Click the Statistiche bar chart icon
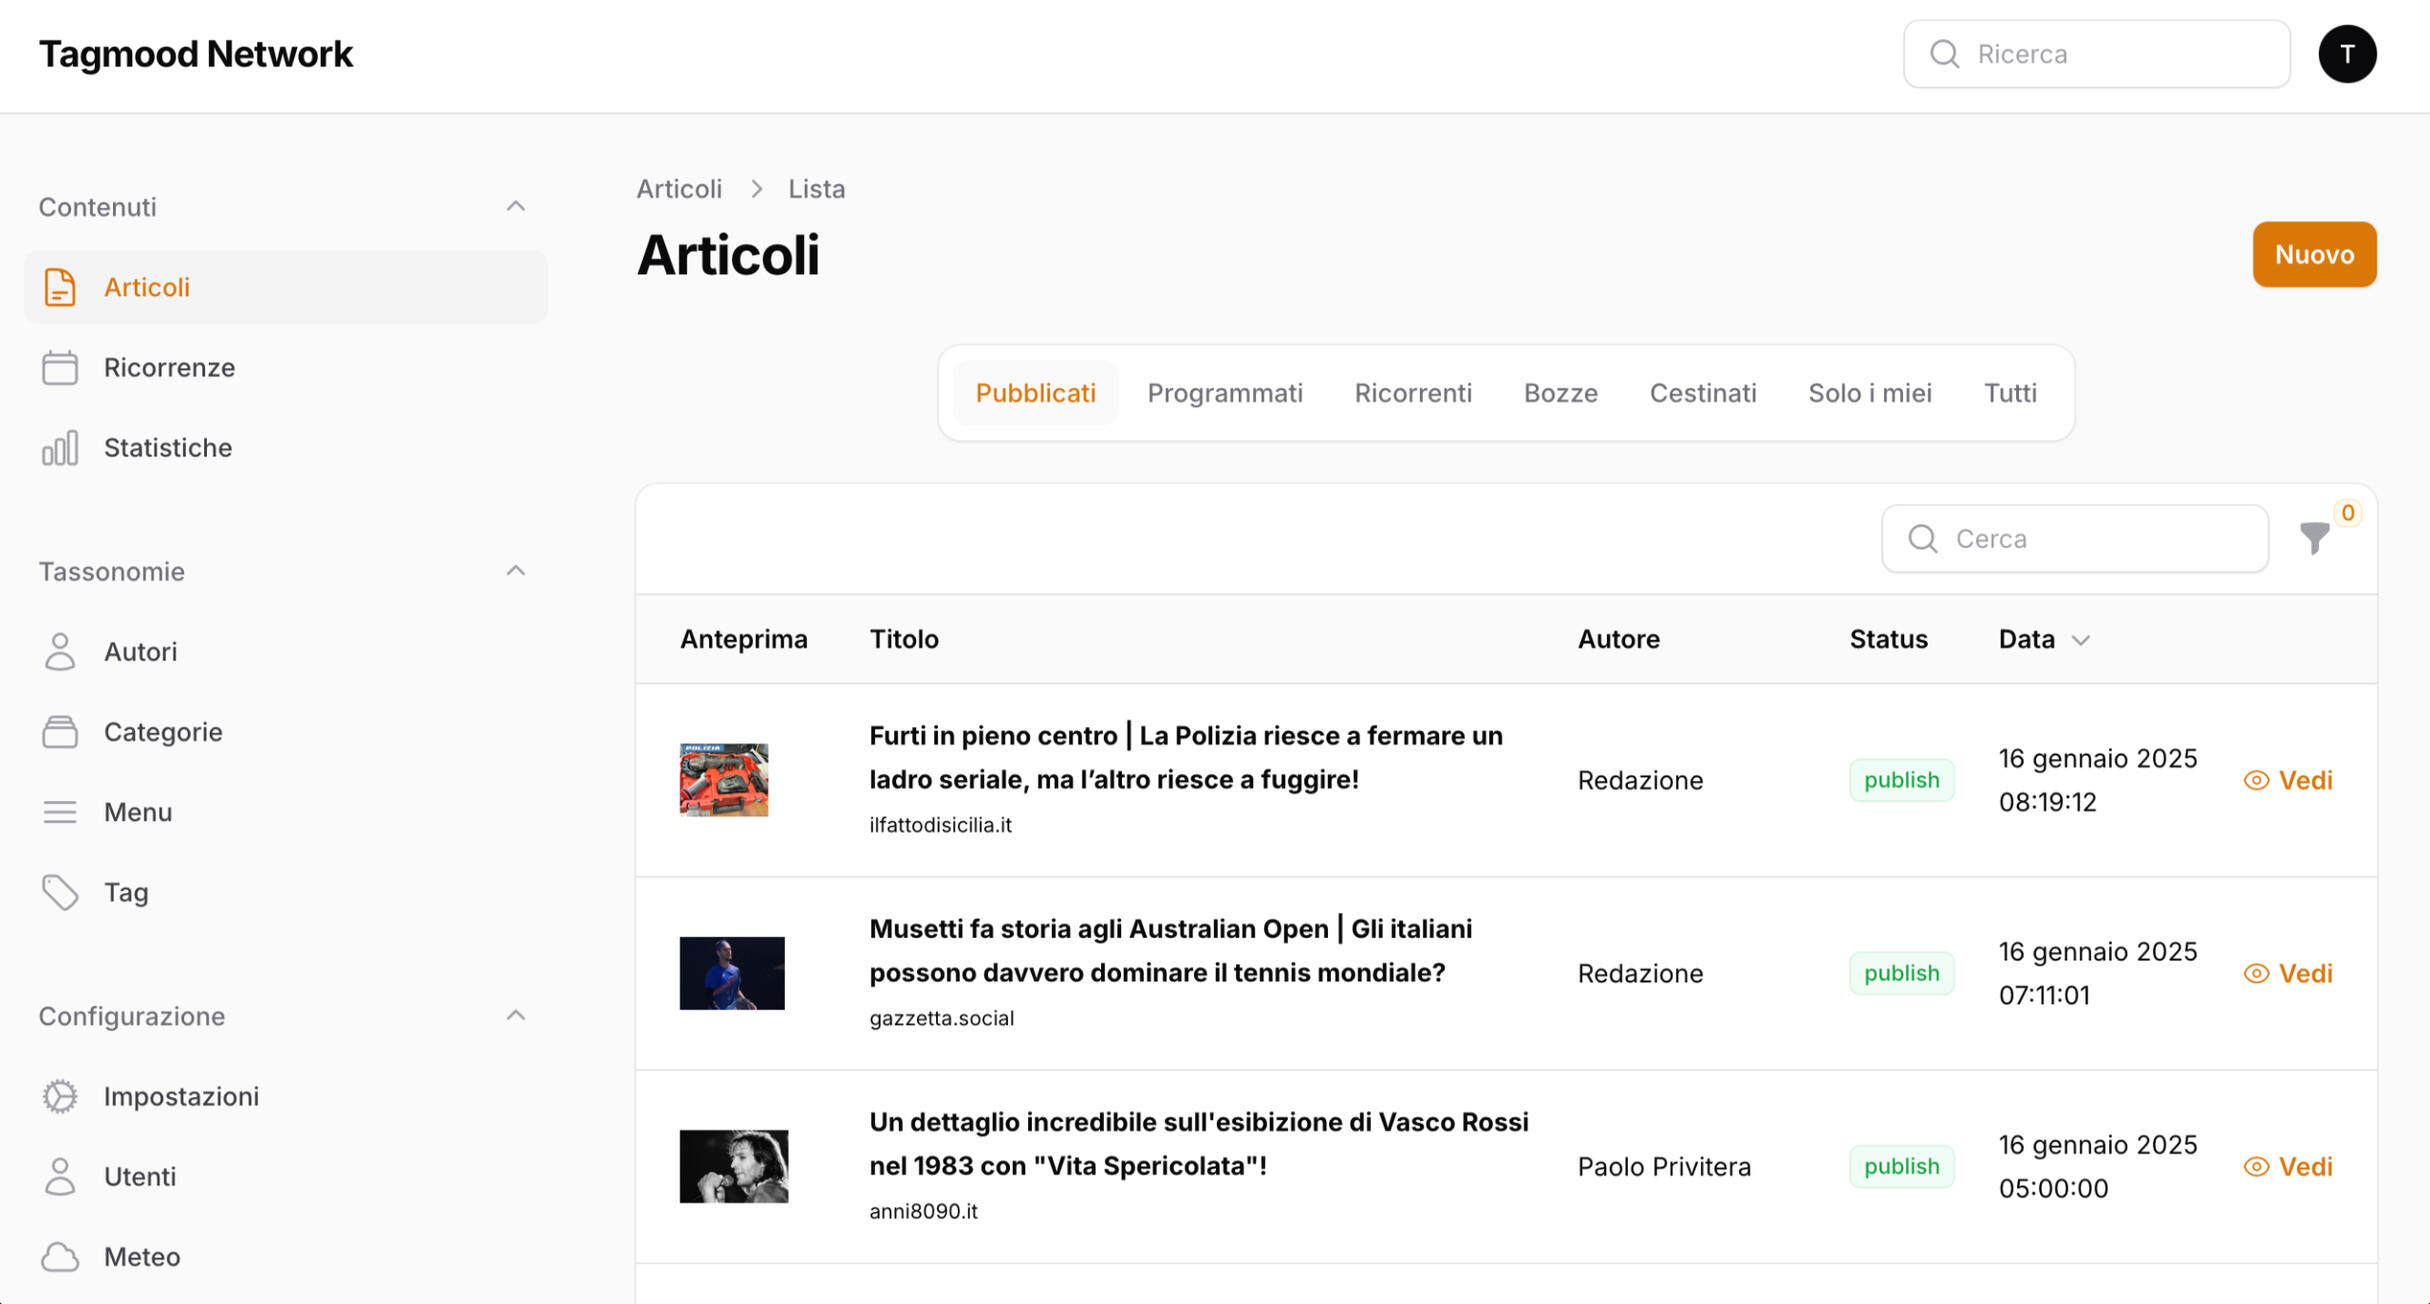This screenshot has width=2430, height=1304. pos(59,448)
